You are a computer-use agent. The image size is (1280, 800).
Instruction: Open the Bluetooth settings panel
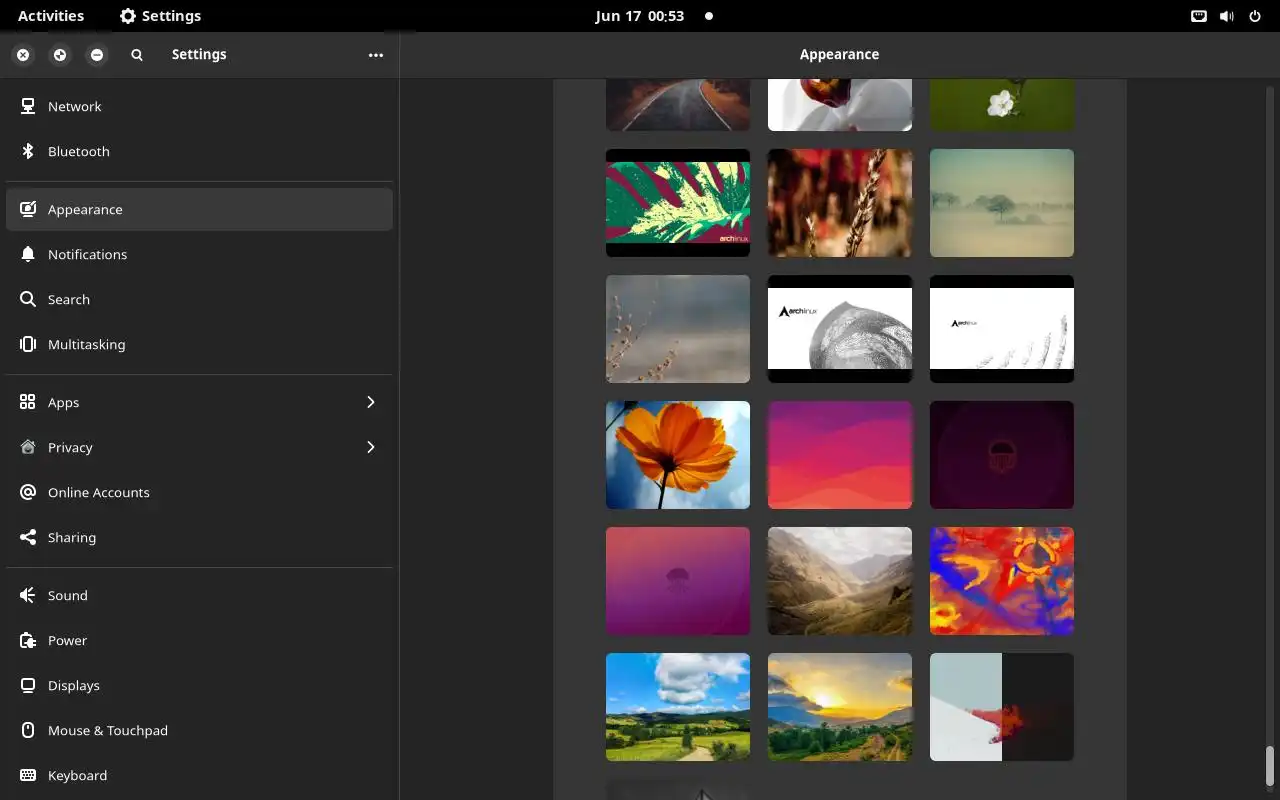pyautogui.click(x=199, y=151)
